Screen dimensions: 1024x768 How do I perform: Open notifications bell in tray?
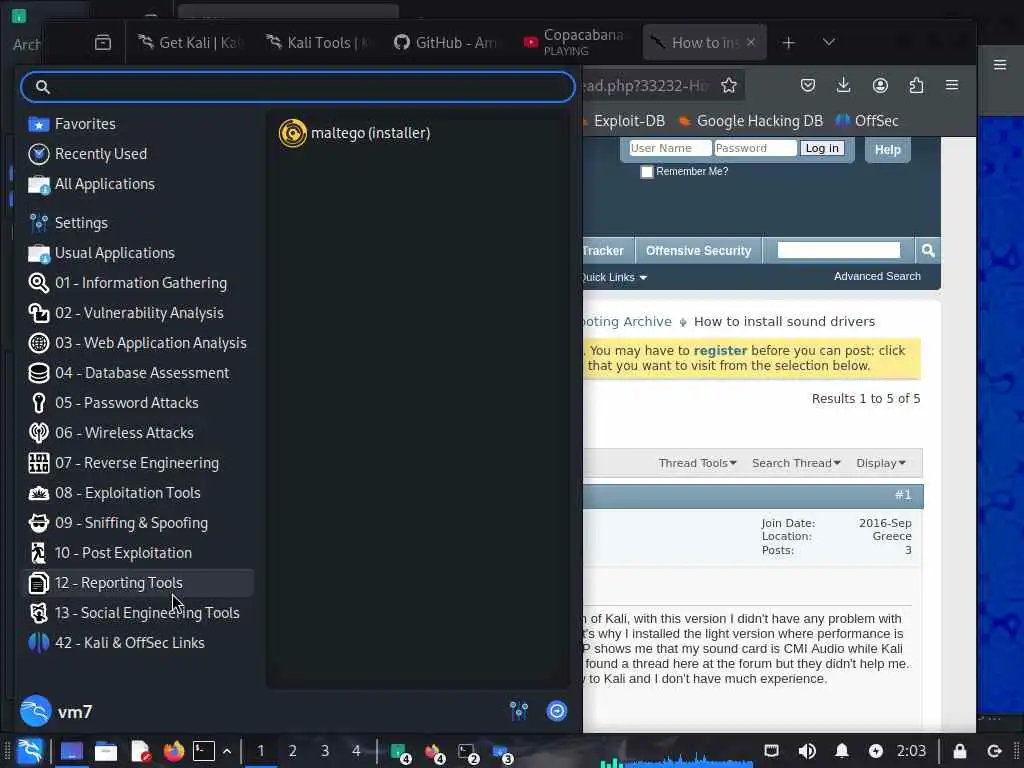[842, 751]
